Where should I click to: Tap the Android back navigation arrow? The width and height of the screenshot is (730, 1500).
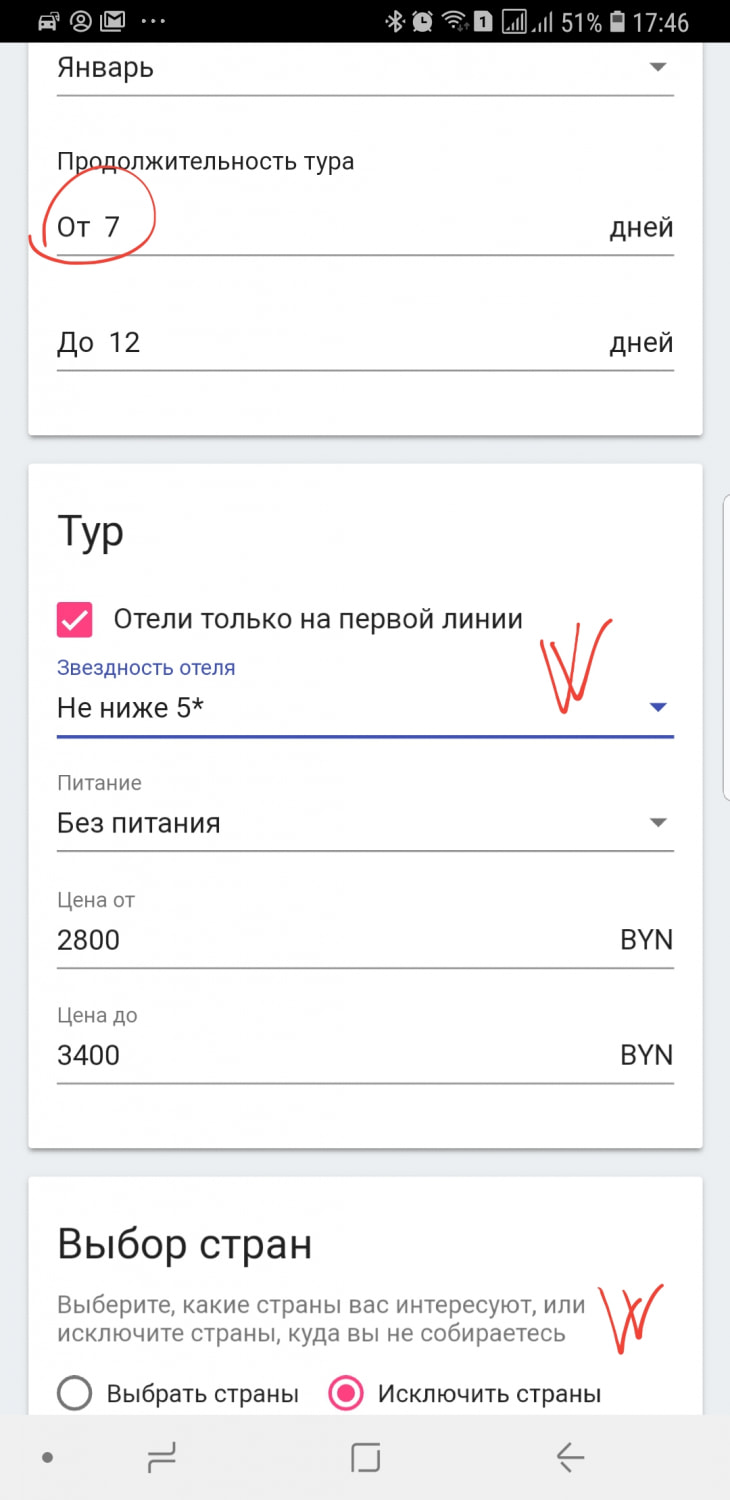tap(570, 1458)
